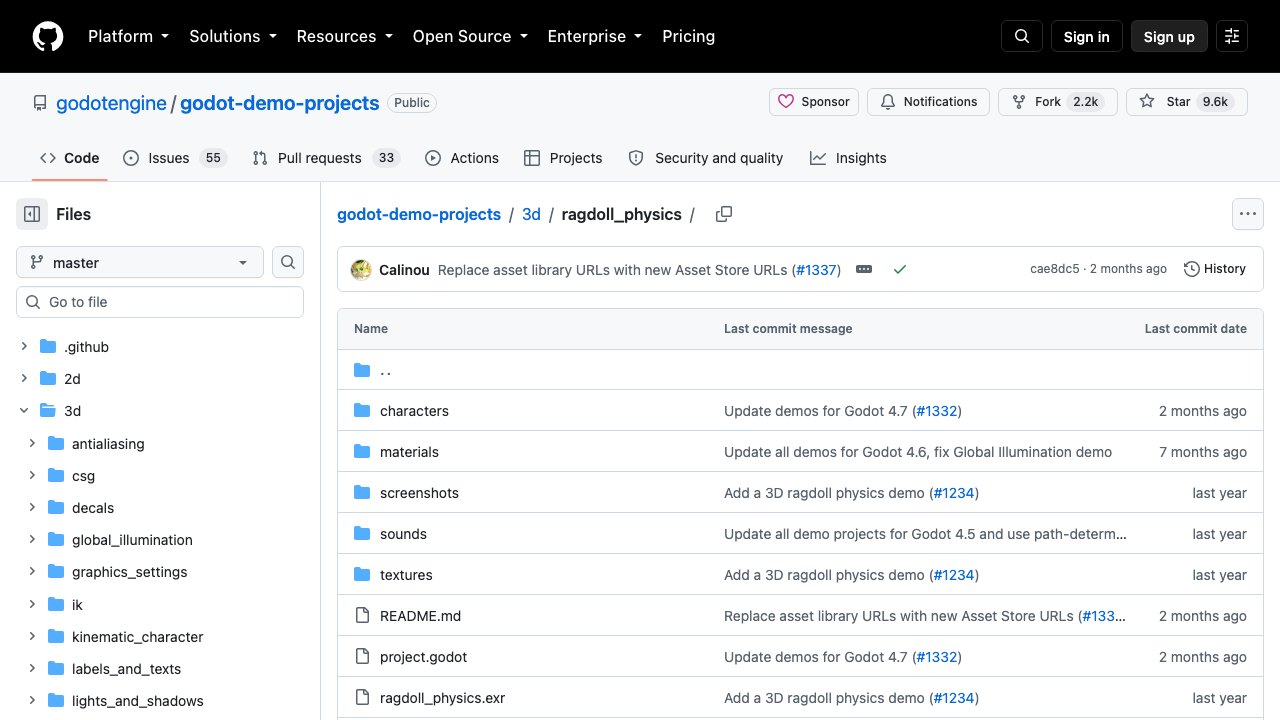Sponsor the godotengine project
Viewport: 1280px width, 720px height.
point(814,102)
